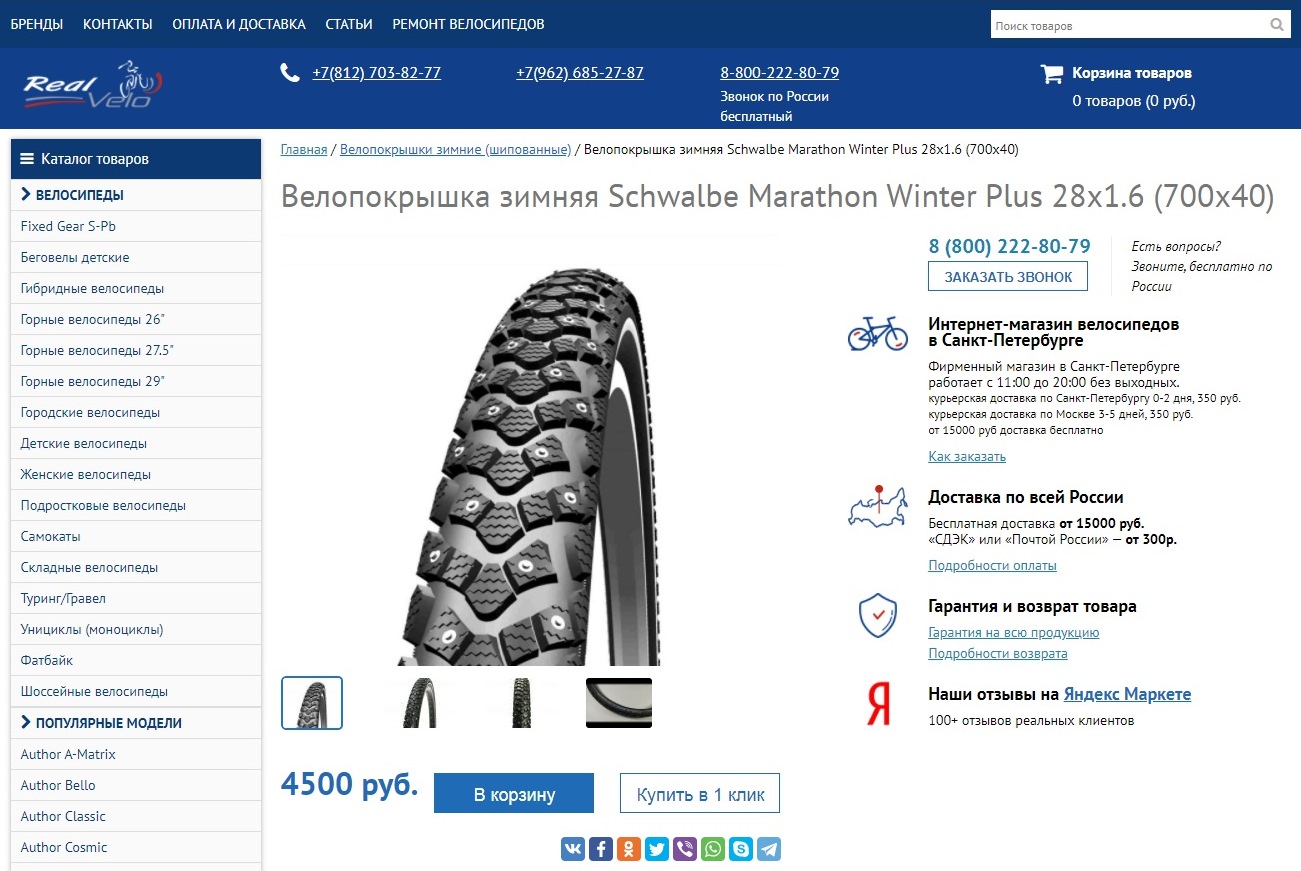Click the search magnifier icon
Viewport: 1301px width, 871px height.
coord(1277,25)
